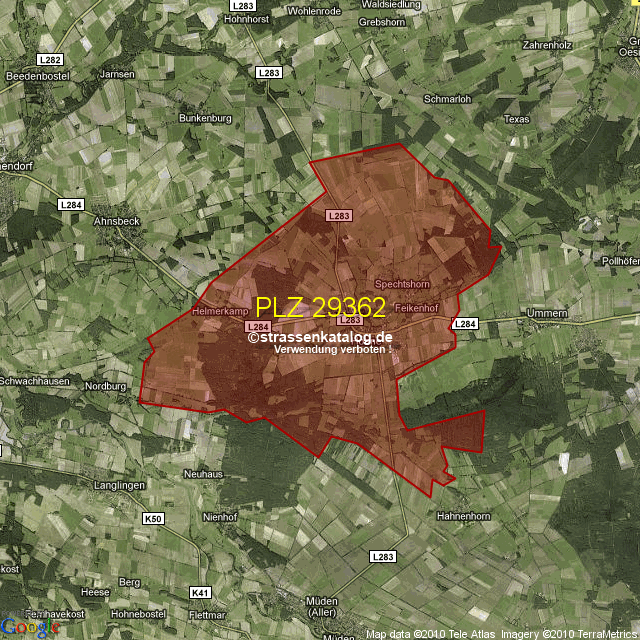Select the L283 shield south of Hahnenhorn
This screenshot has height=640, width=640.
pyautogui.click(x=382, y=556)
